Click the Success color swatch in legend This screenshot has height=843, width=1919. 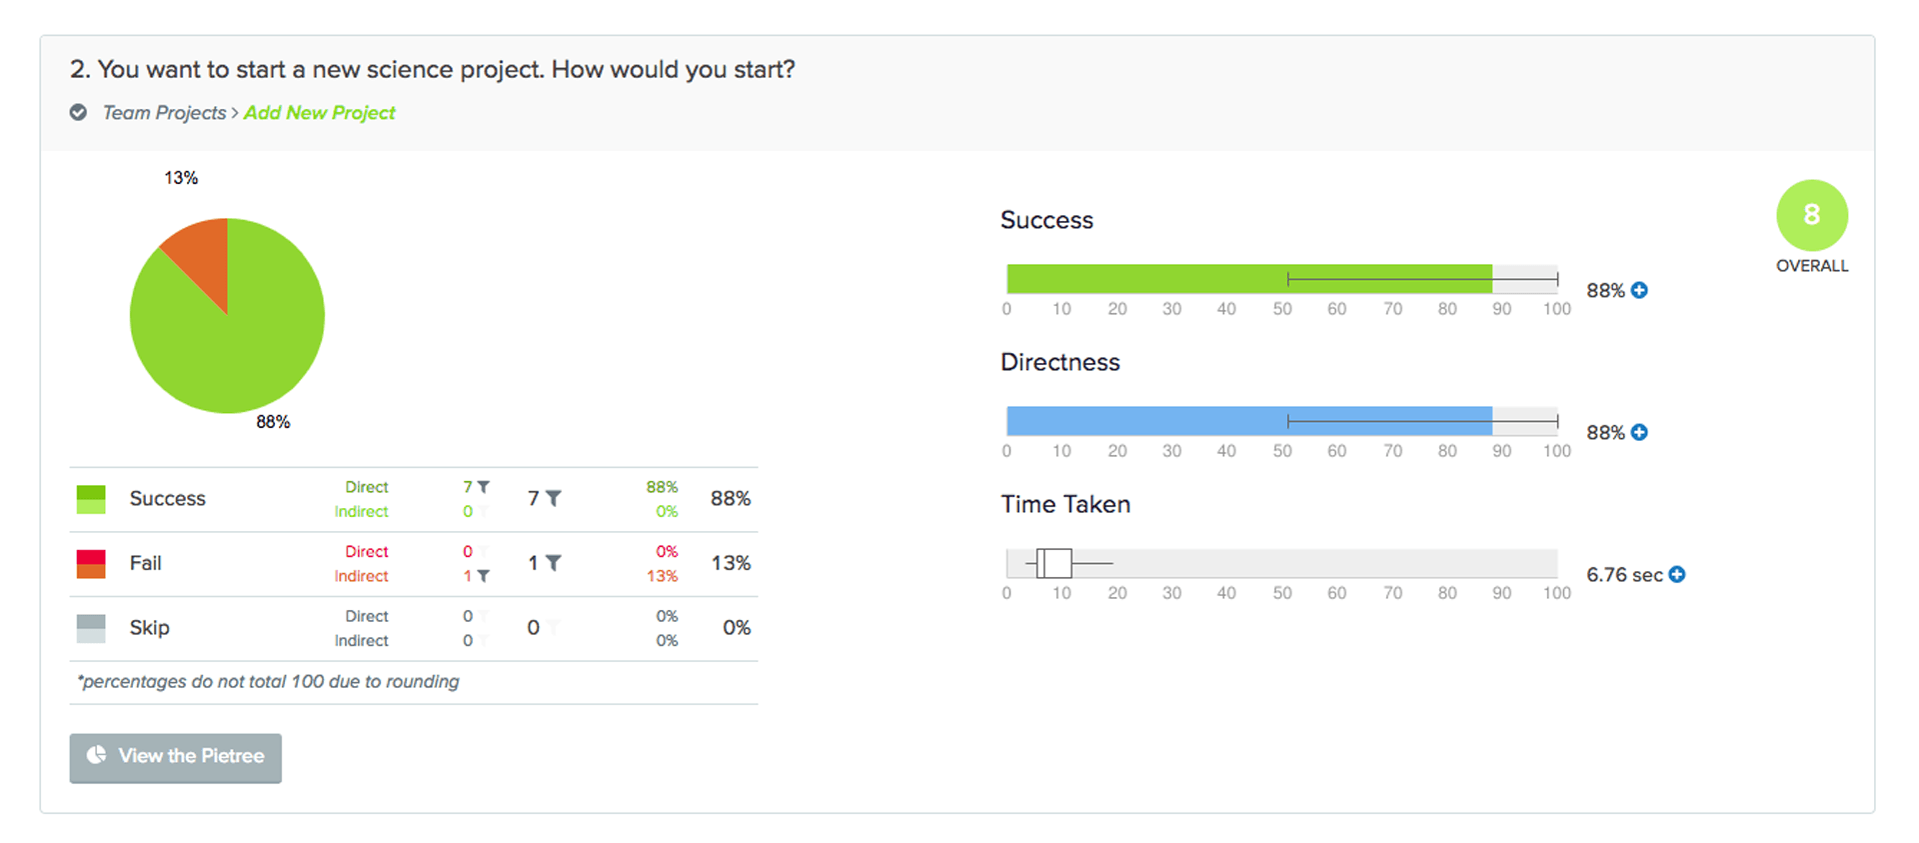point(91,499)
